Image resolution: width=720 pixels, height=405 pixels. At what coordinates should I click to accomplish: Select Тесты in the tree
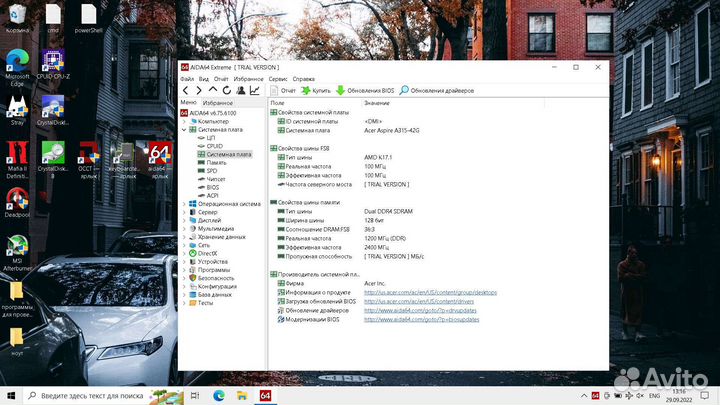tap(205, 303)
